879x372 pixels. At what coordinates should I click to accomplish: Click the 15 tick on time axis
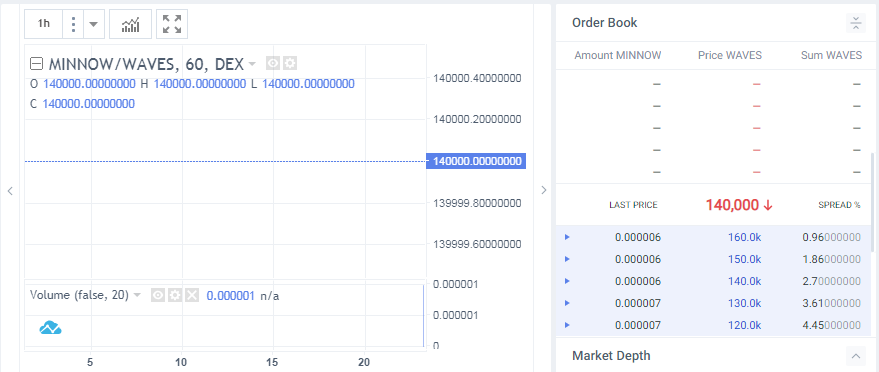point(272,362)
